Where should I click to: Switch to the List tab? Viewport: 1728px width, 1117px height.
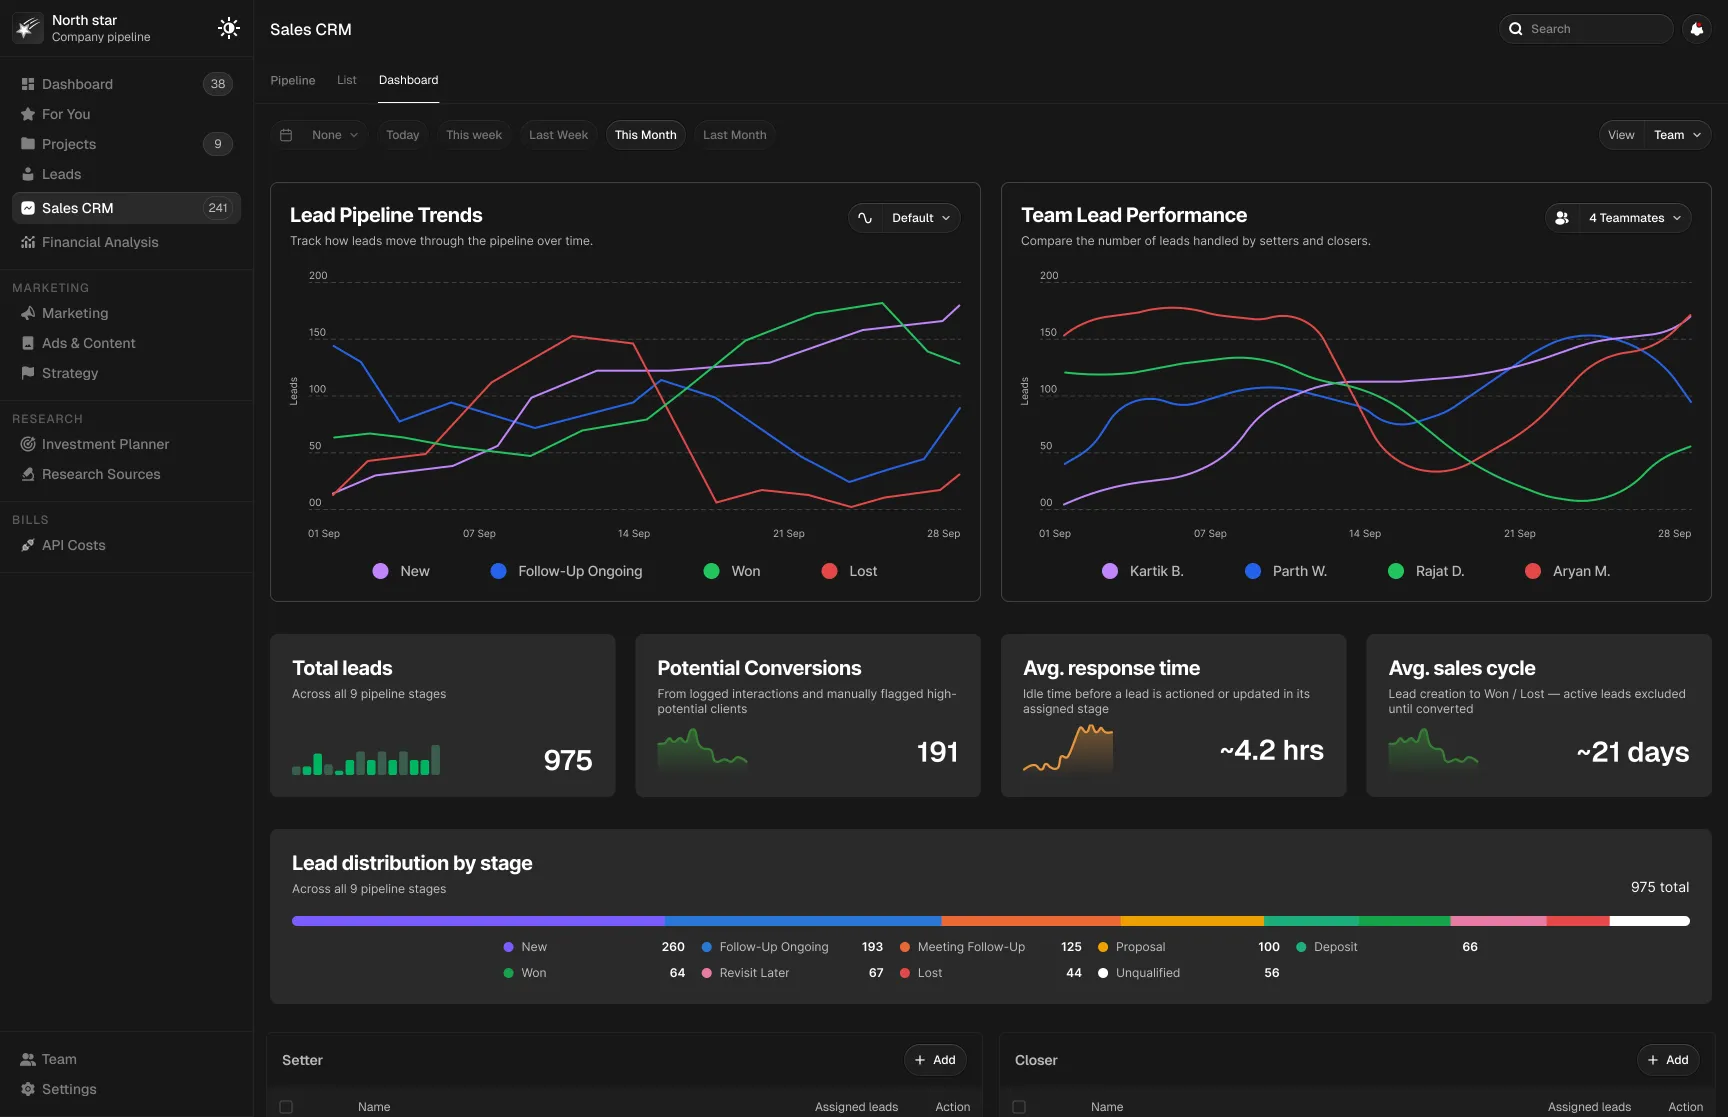[x=347, y=80]
